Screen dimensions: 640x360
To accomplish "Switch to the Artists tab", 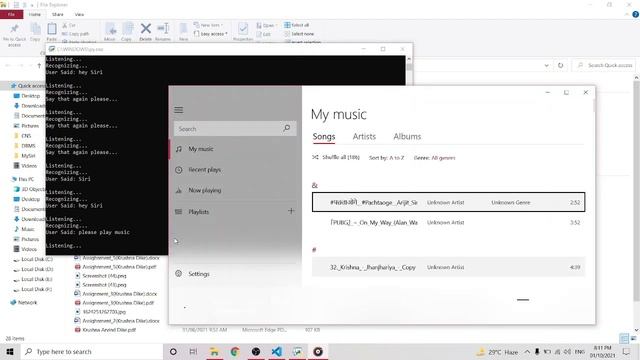I will (364, 136).
